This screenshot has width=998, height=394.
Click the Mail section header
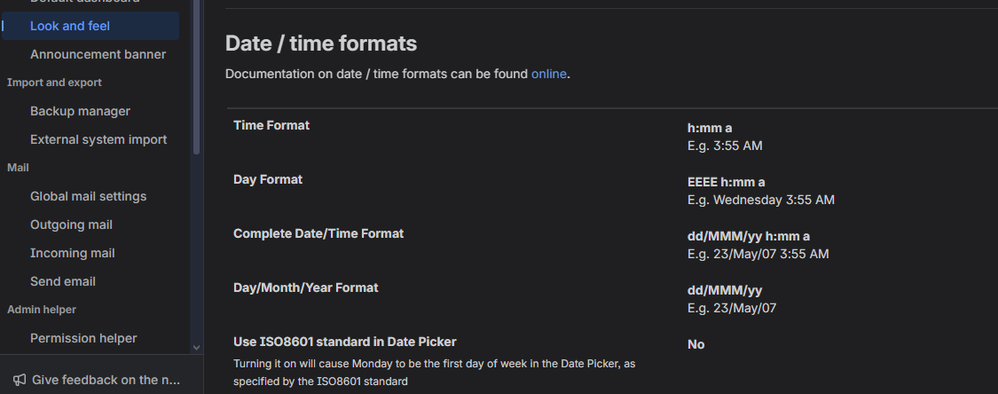18,168
